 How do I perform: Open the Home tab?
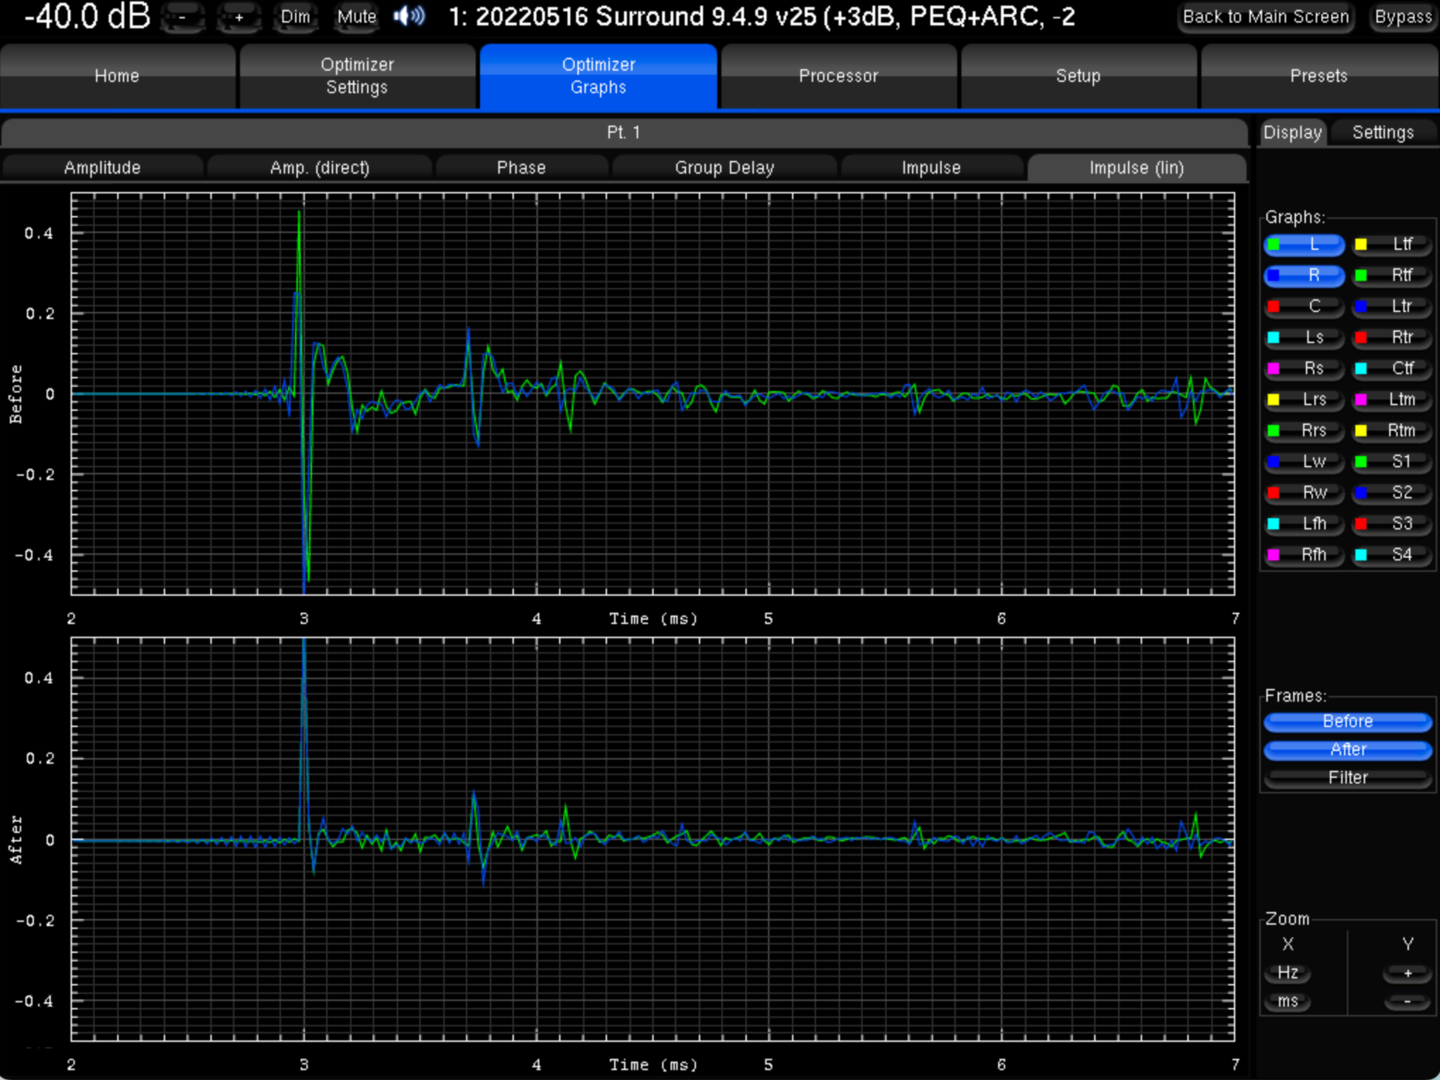pyautogui.click(x=117, y=76)
